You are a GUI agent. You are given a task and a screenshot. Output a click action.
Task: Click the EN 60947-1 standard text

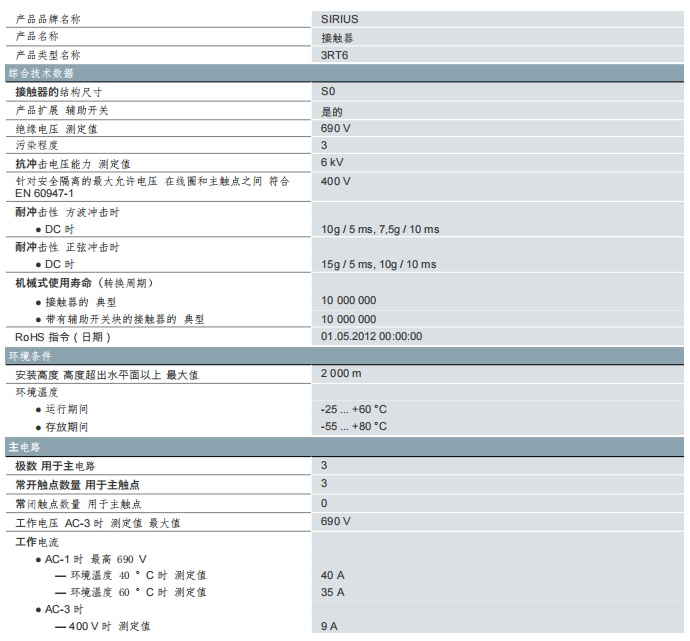44,193
